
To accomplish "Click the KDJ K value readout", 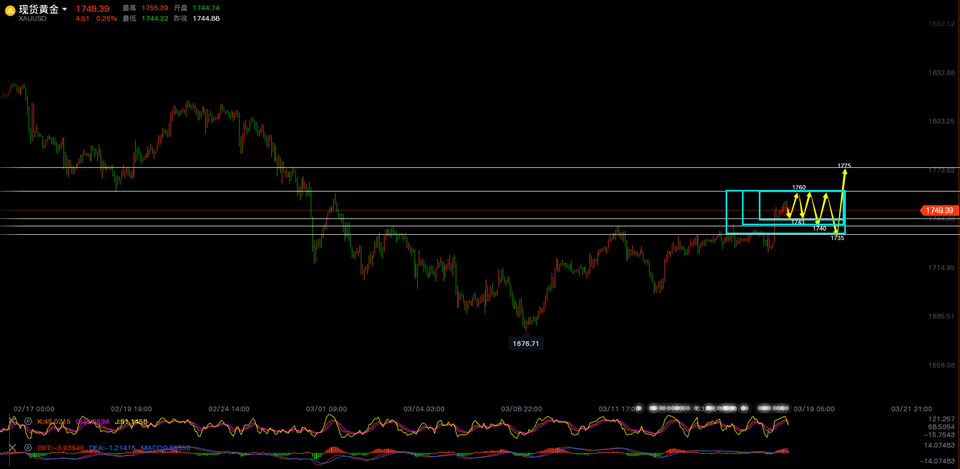I will click(54, 421).
